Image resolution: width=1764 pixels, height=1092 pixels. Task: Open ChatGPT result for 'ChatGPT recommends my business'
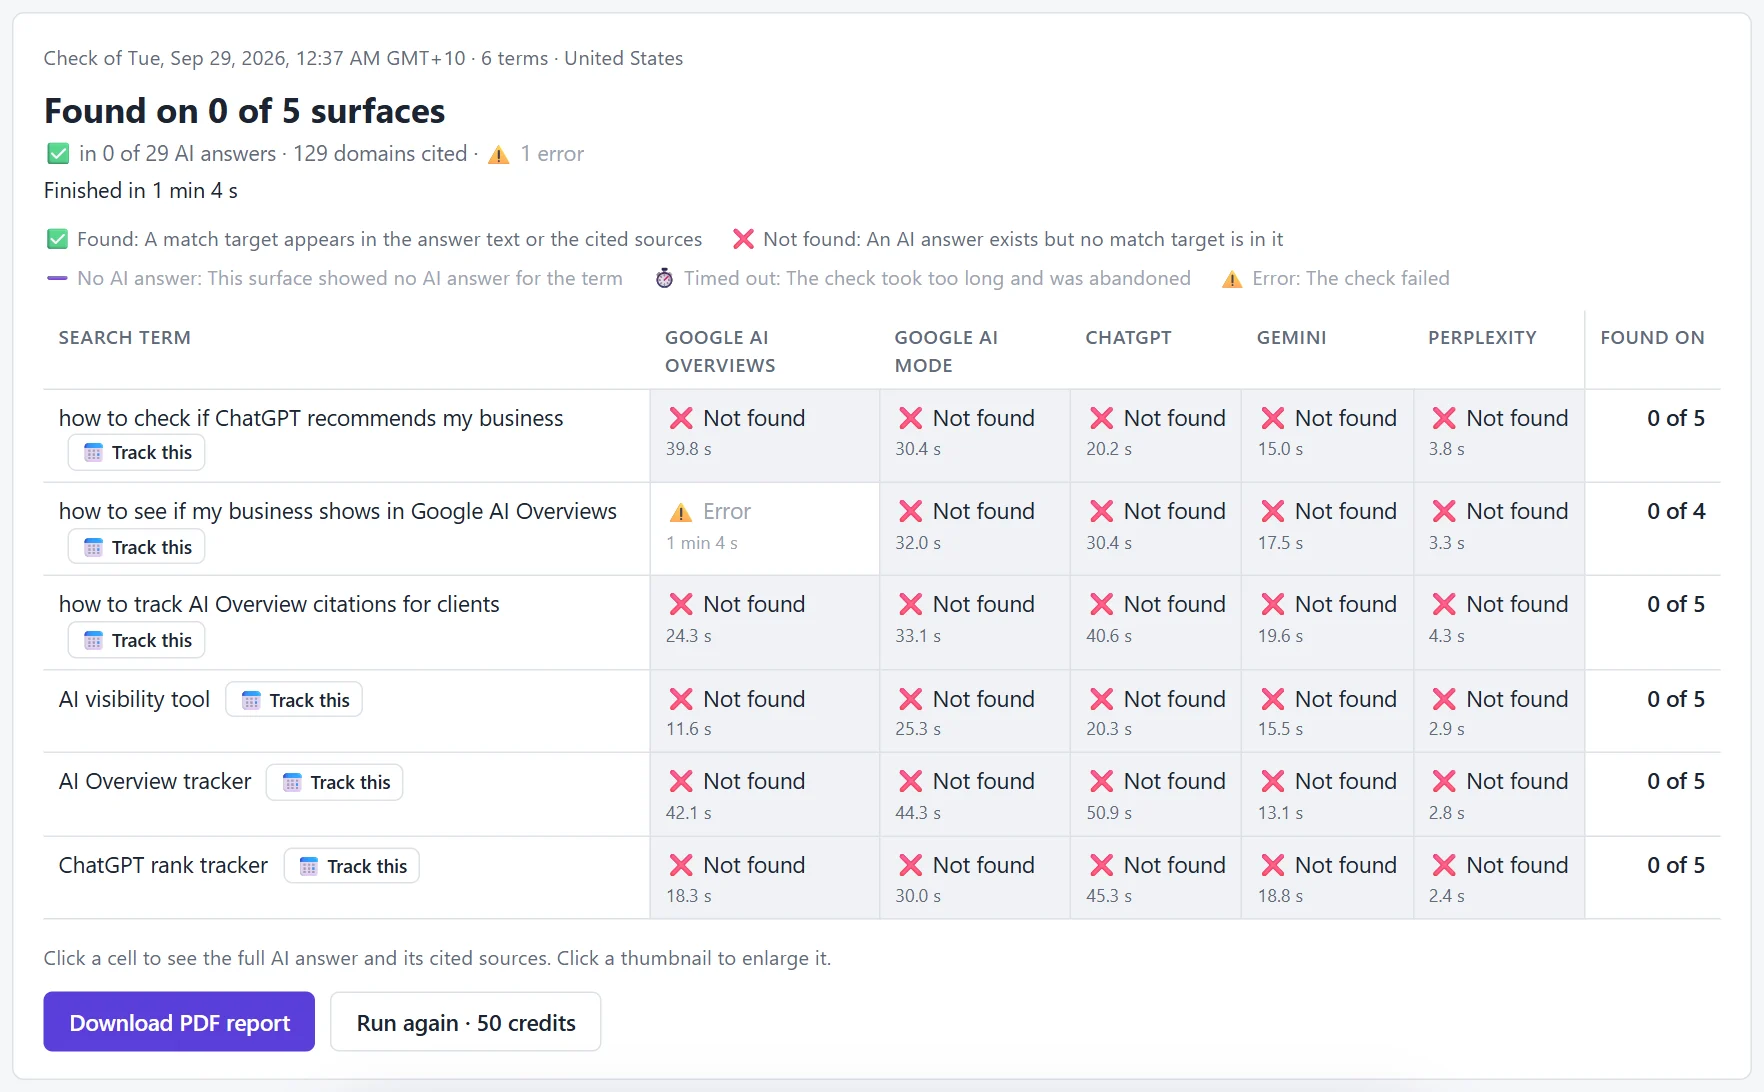point(1156,436)
